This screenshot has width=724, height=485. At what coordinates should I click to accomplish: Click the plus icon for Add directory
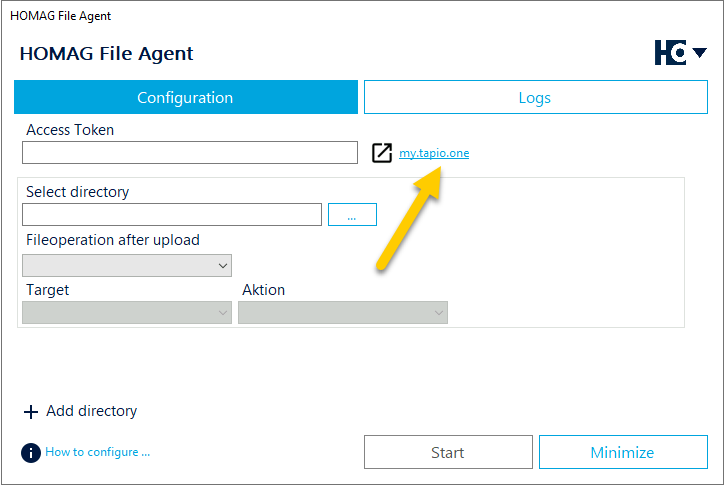(31, 412)
